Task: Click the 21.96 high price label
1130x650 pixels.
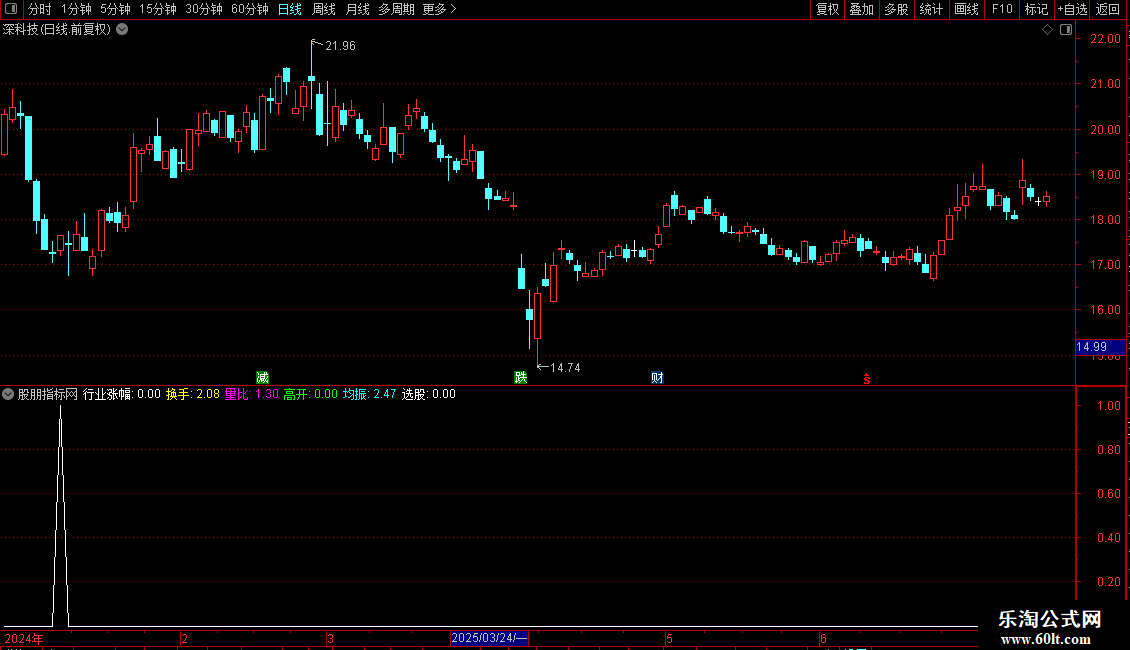Action: pyautogui.click(x=340, y=46)
